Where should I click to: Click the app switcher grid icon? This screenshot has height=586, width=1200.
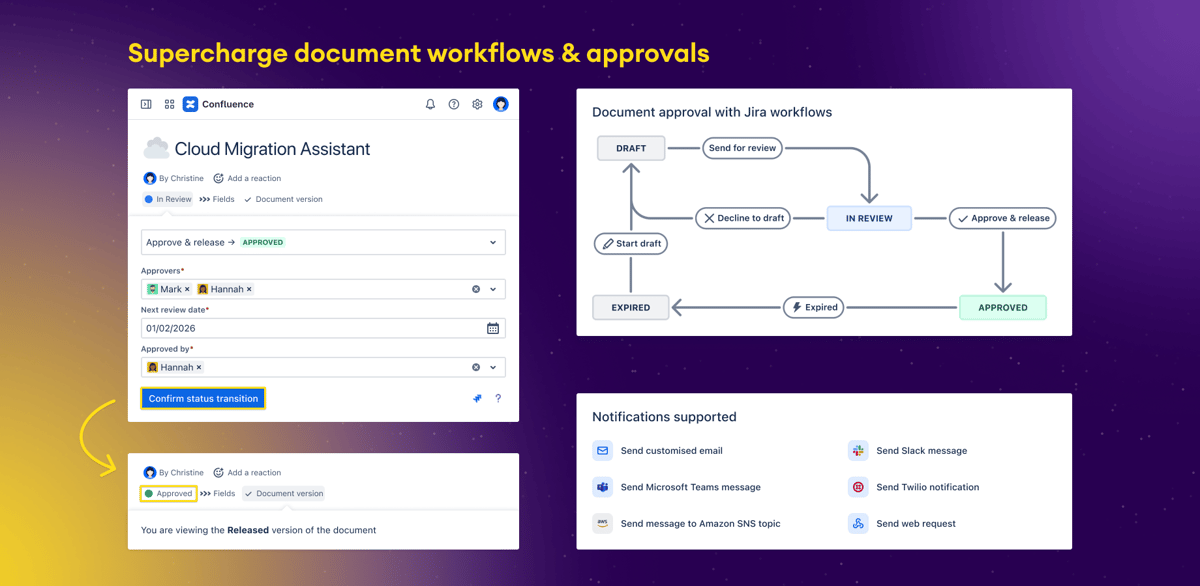(169, 104)
